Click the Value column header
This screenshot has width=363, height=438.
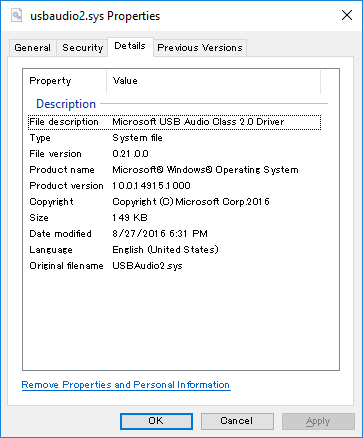coord(214,81)
